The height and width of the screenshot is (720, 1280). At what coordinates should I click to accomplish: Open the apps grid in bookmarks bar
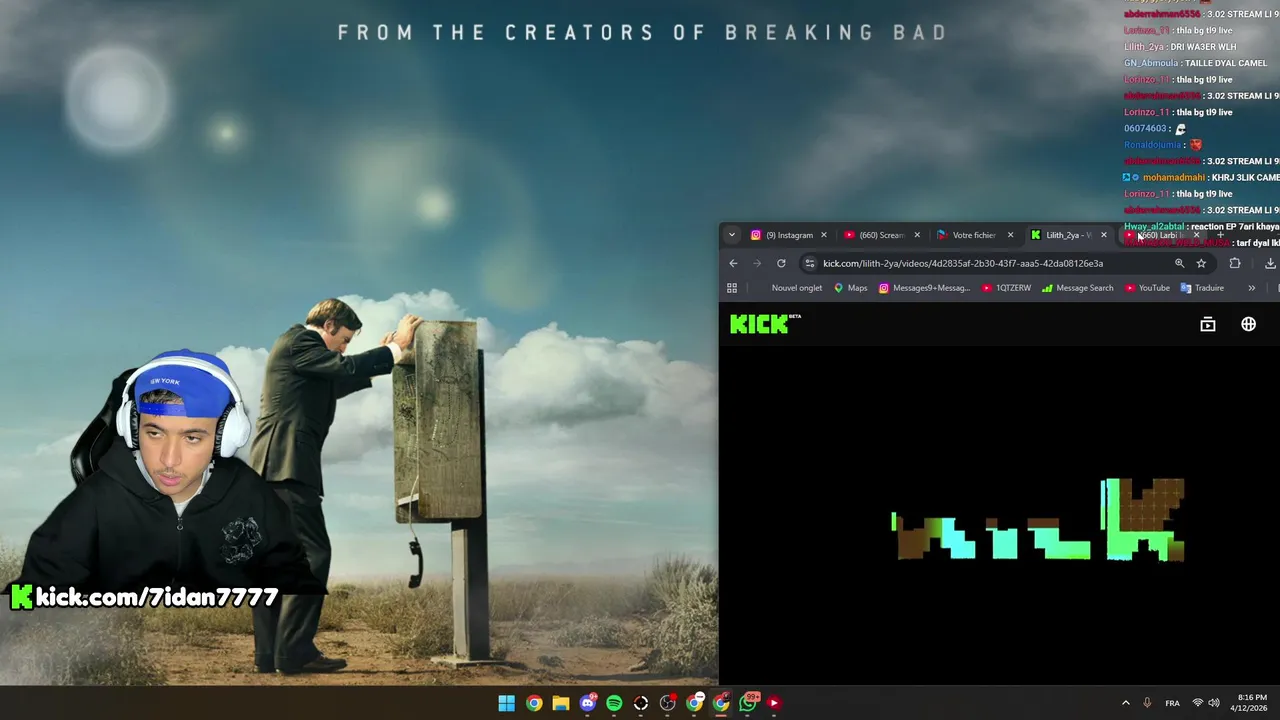[732, 288]
